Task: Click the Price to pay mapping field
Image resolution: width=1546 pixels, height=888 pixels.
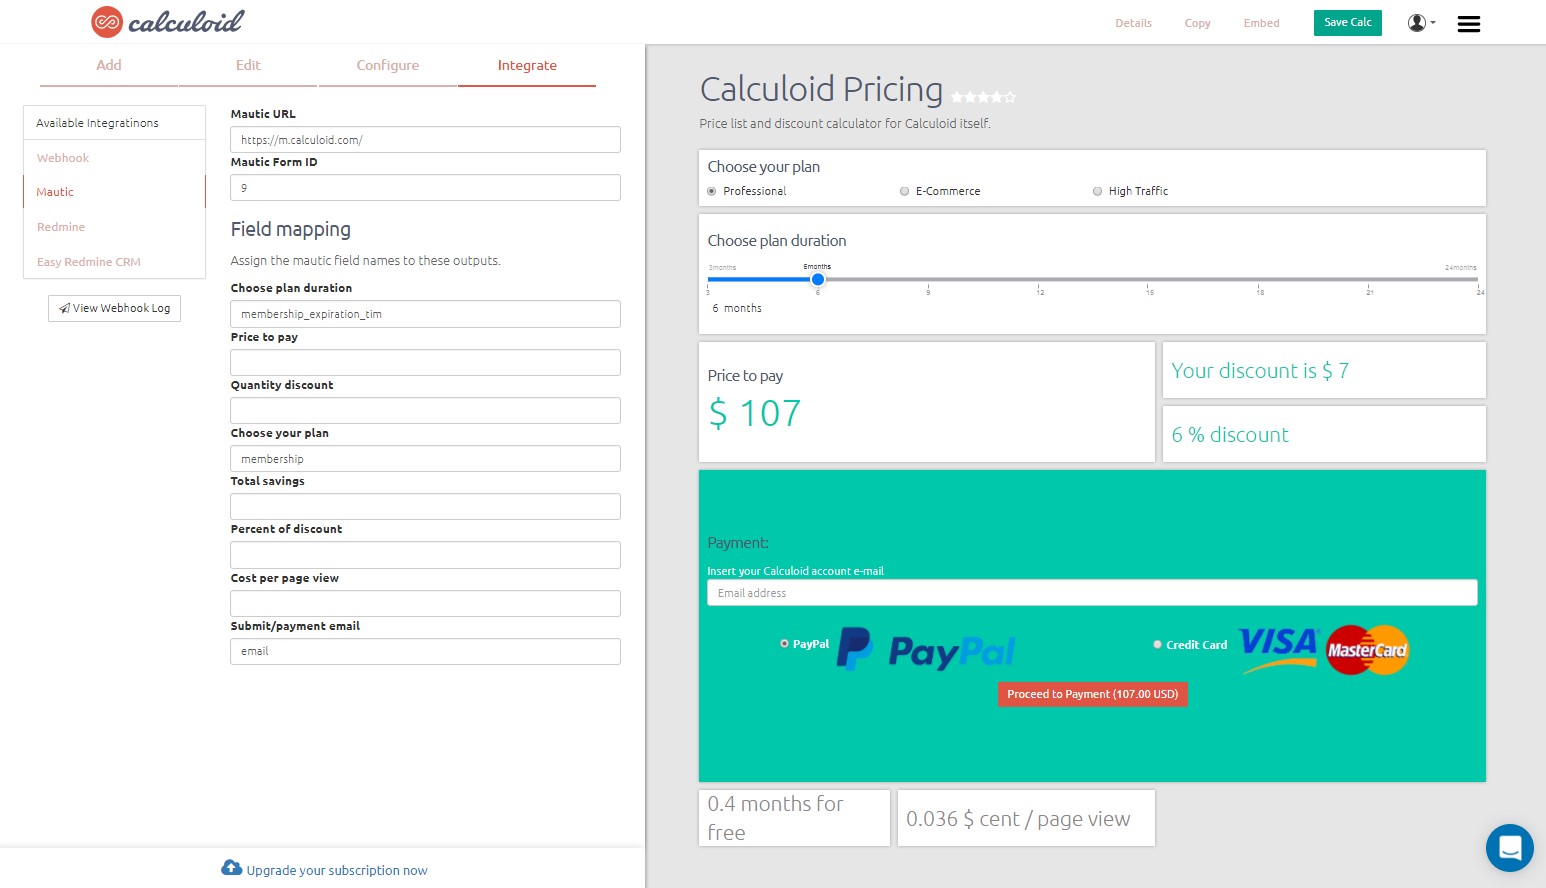Action: pyautogui.click(x=425, y=362)
